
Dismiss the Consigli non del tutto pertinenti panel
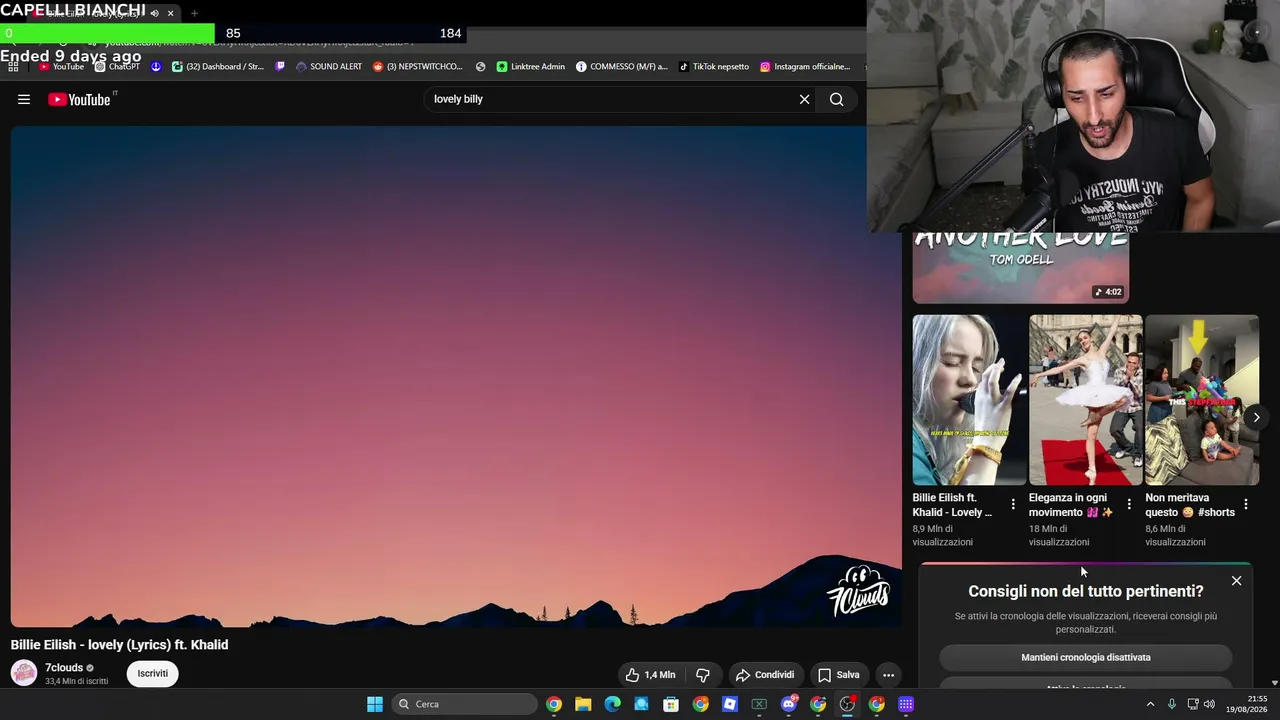click(1237, 581)
